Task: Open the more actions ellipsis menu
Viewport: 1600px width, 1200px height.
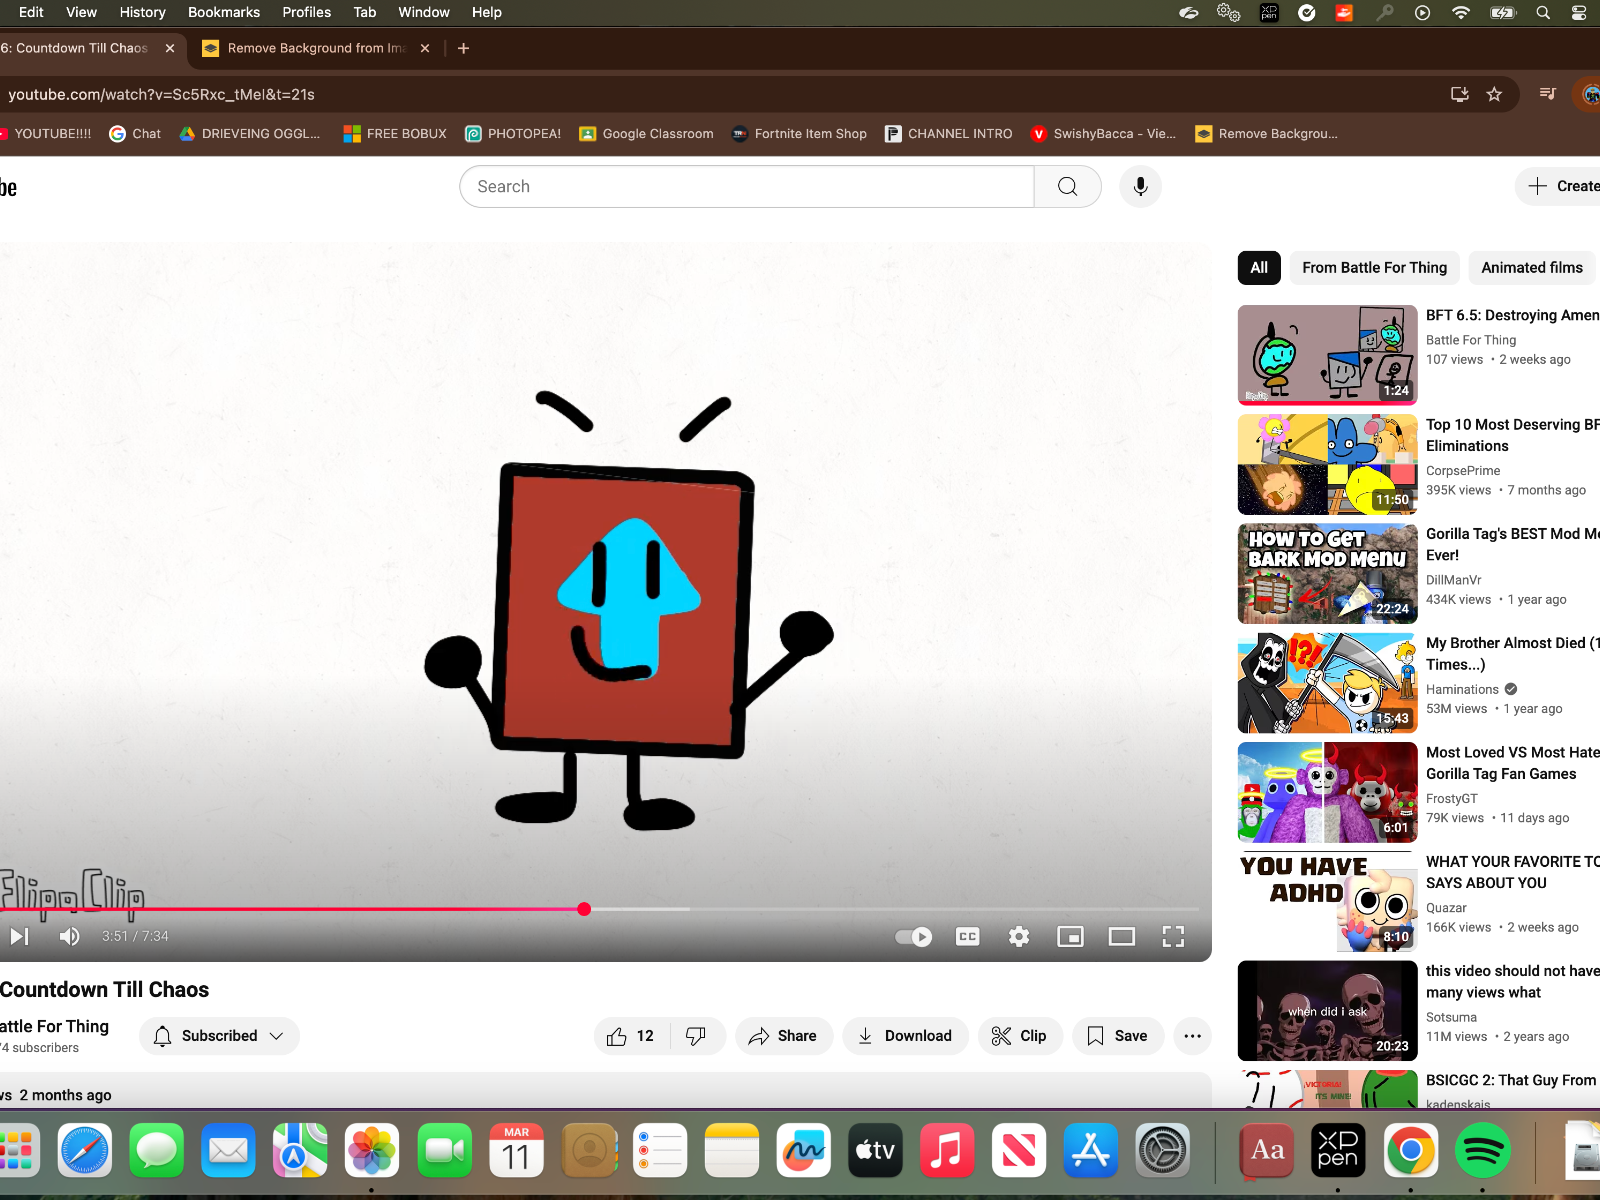Action: pyautogui.click(x=1192, y=1036)
